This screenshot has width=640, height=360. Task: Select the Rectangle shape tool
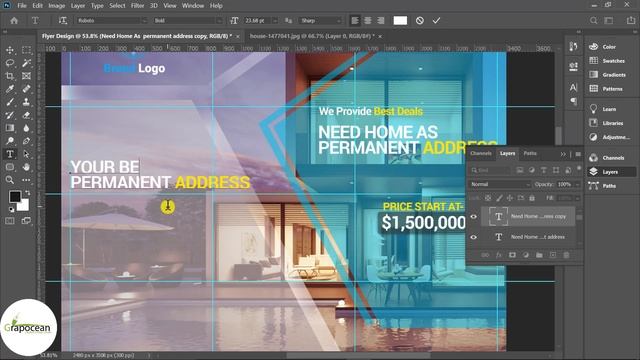[x=10, y=167]
